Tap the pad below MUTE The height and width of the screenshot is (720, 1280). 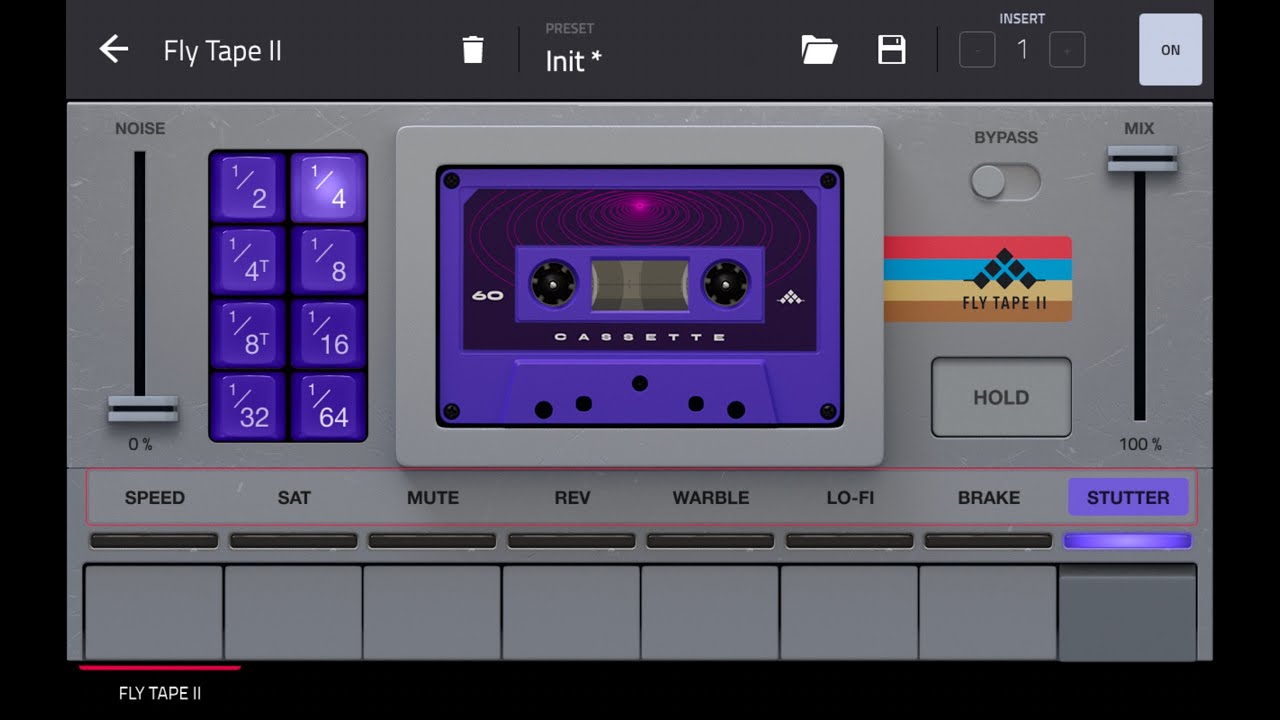pos(432,612)
